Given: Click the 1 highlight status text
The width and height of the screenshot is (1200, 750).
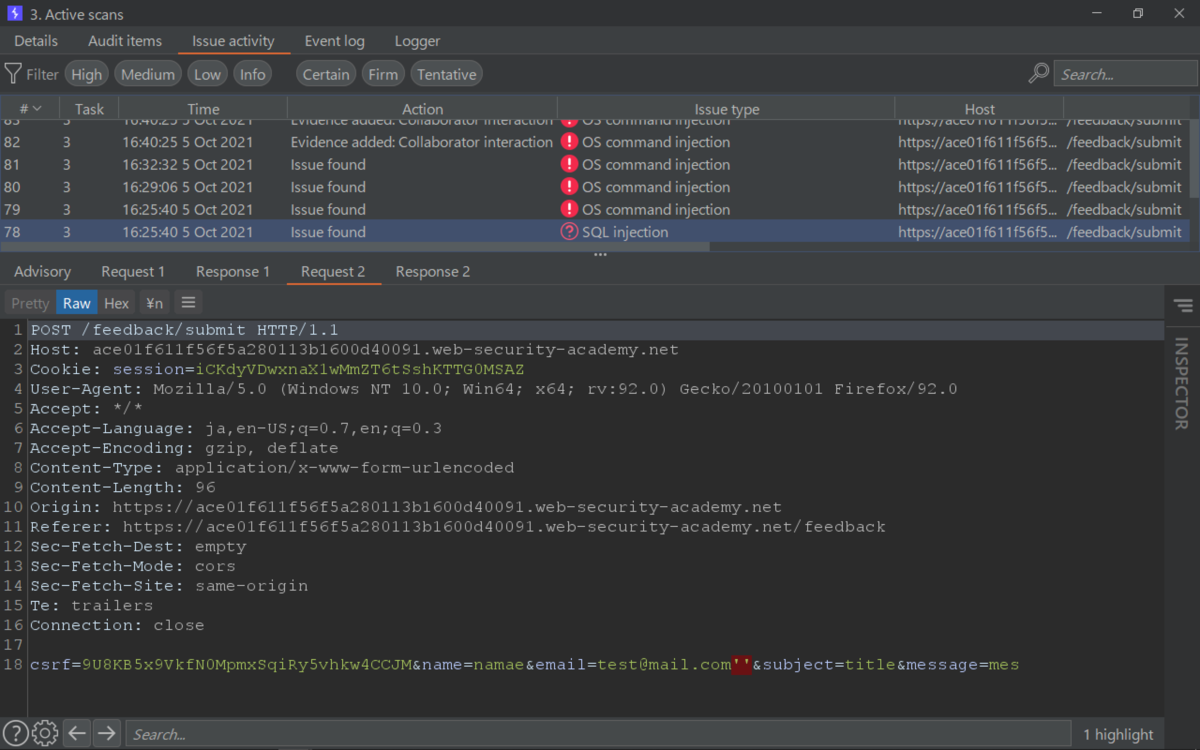Looking at the screenshot, I should [1118, 734].
